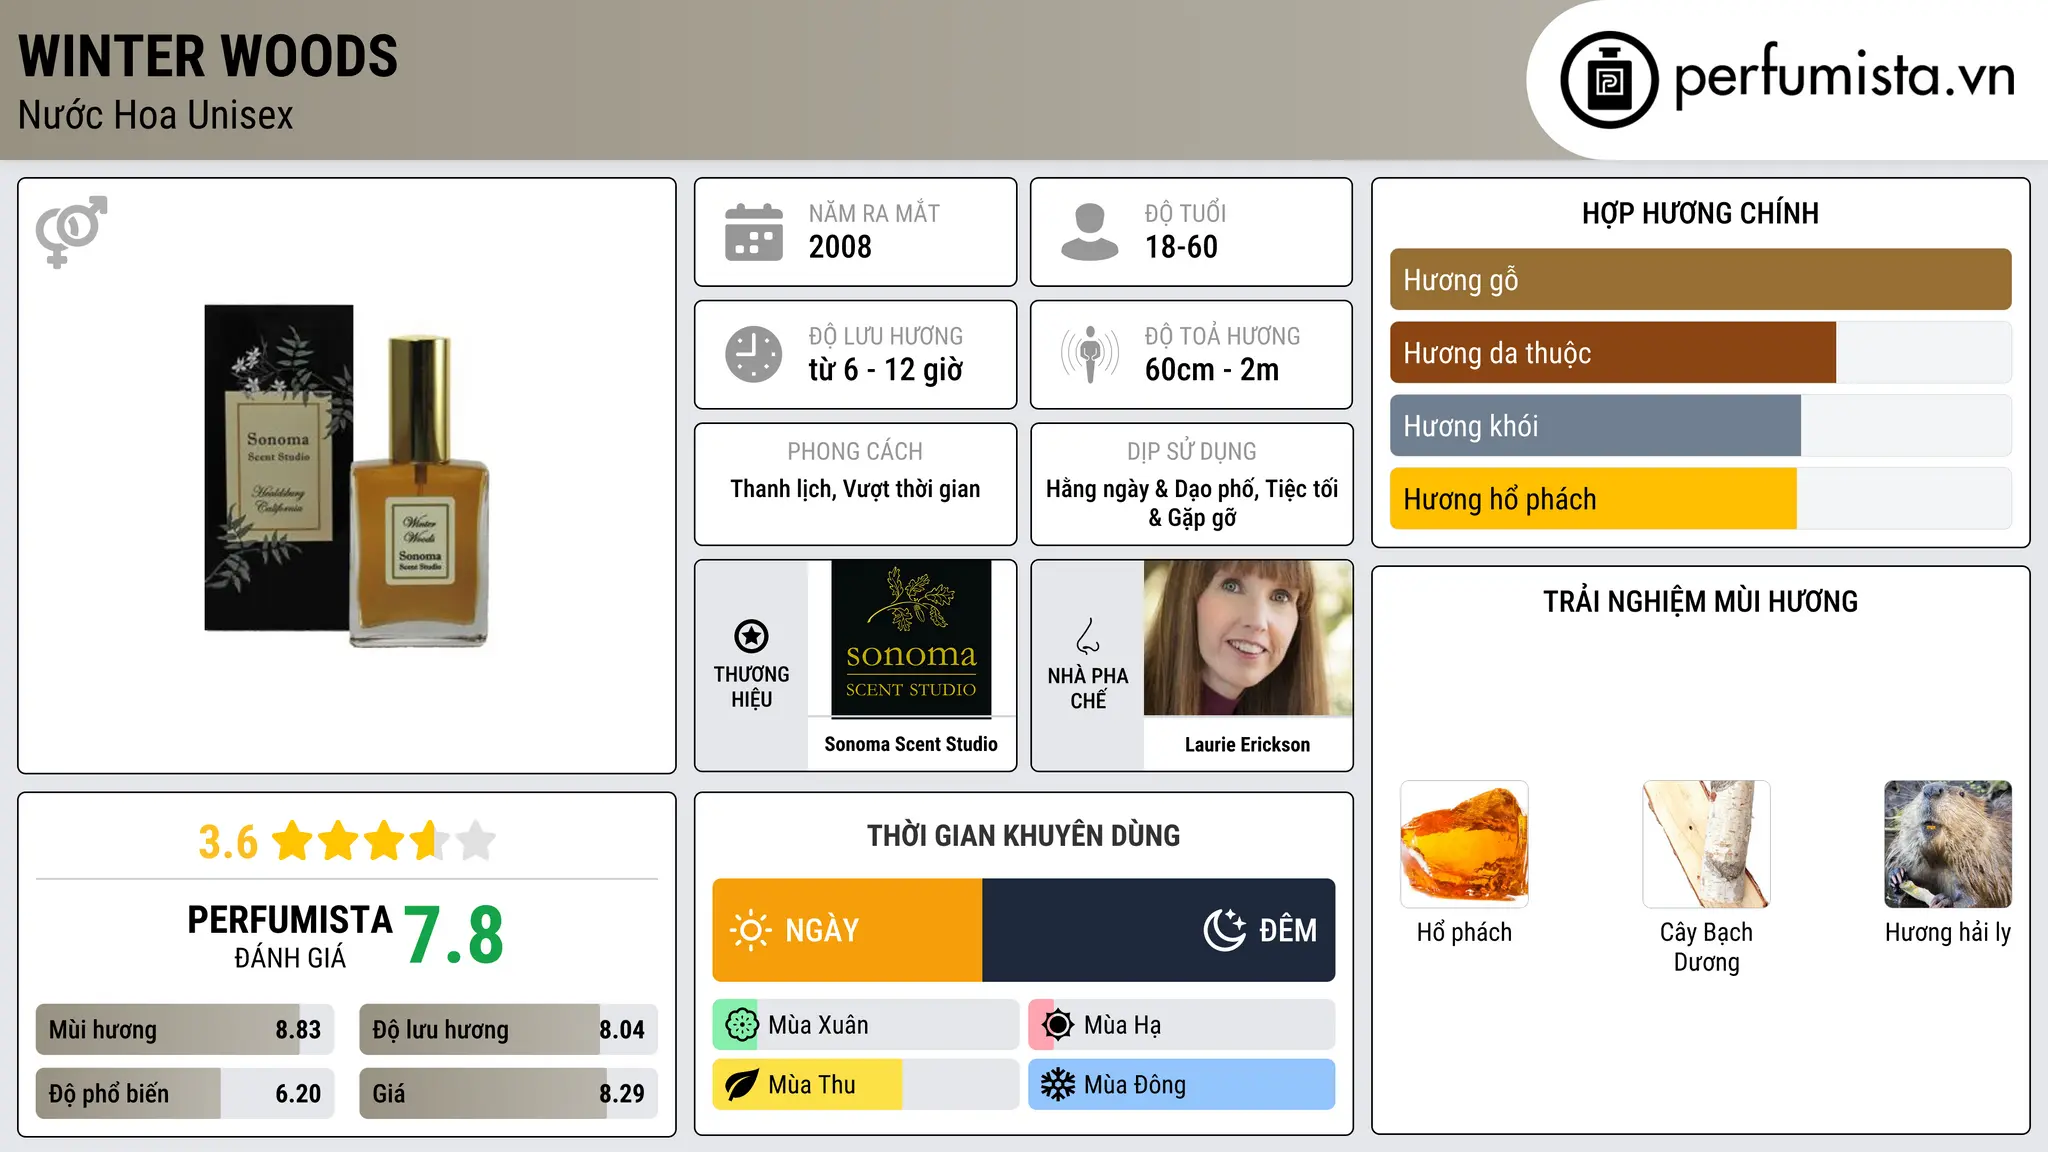Image resolution: width=2048 pixels, height=1152 pixels.
Task: Select the Hương hải ly beaver note image
Action: [1948, 844]
